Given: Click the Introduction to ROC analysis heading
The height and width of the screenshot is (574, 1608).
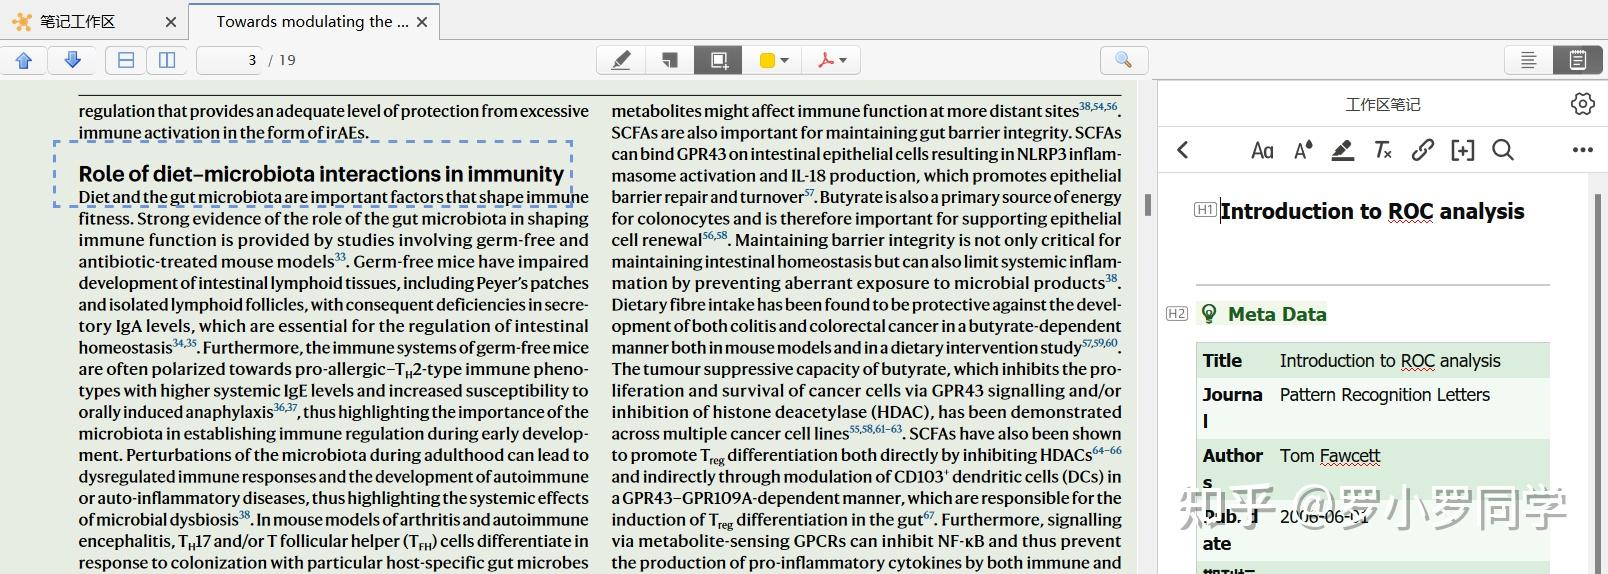Looking at the screenshot, I should coord(1372,211).
